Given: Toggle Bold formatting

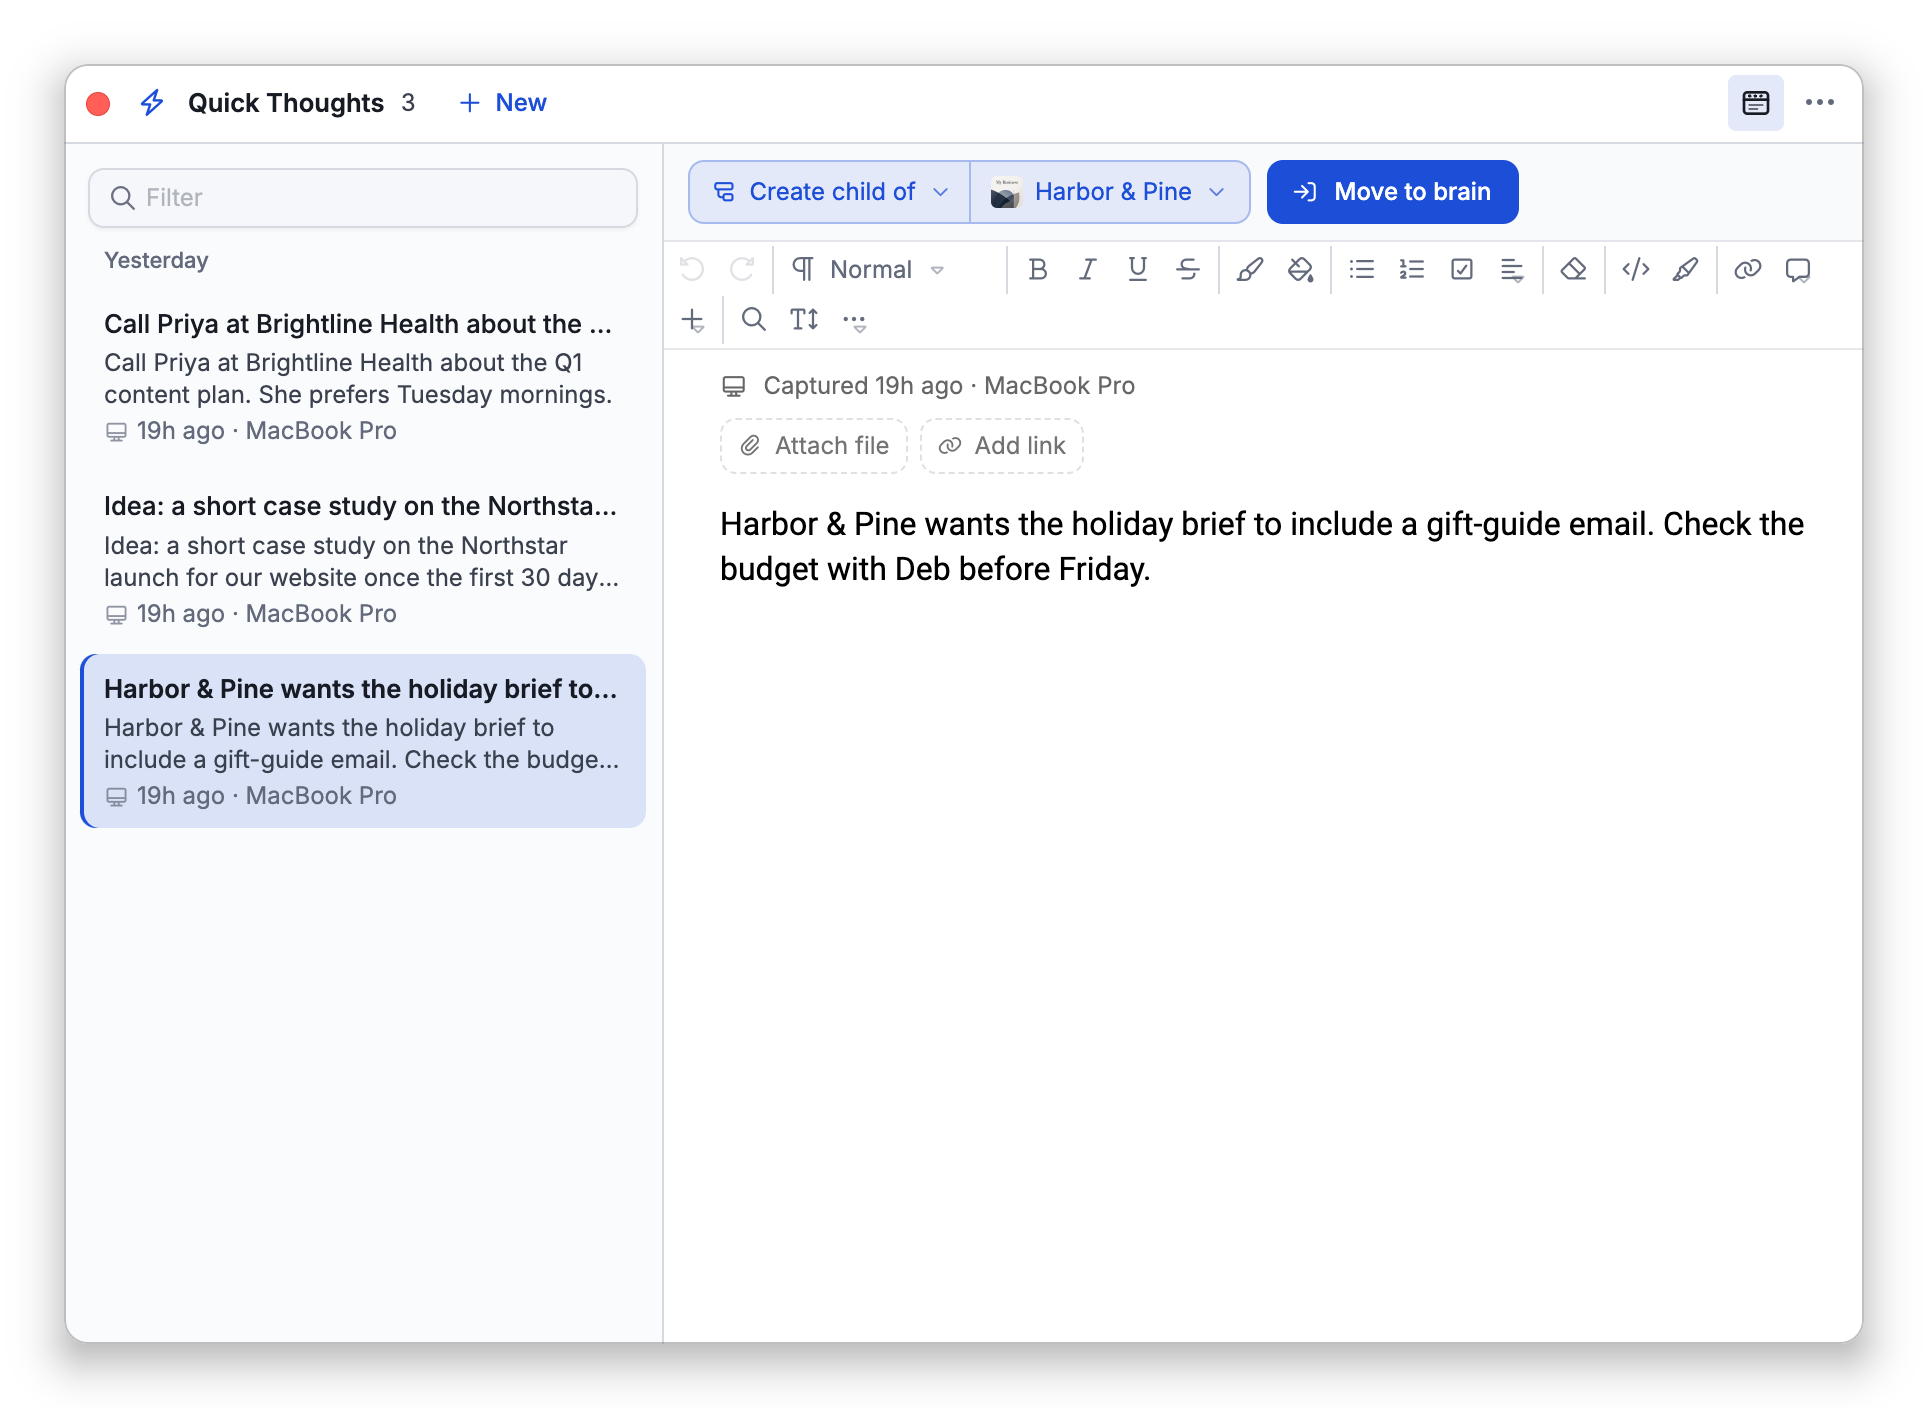Looking at the screenshot, I should pyautogui.click(x=1037, y=269).
